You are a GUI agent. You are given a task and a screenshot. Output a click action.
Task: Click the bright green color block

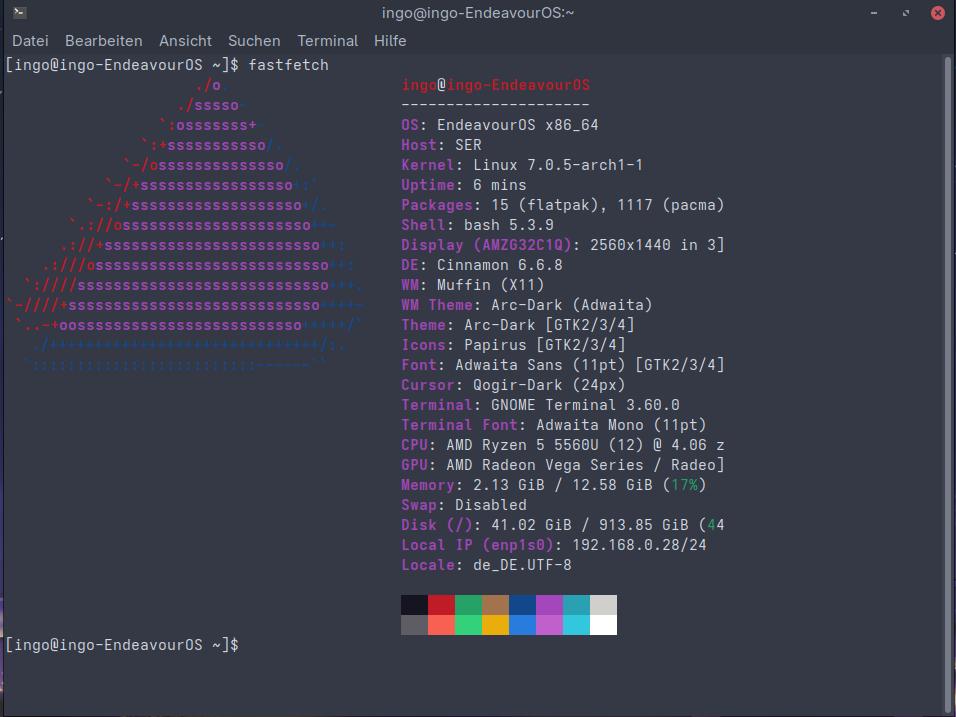point(468,625)
